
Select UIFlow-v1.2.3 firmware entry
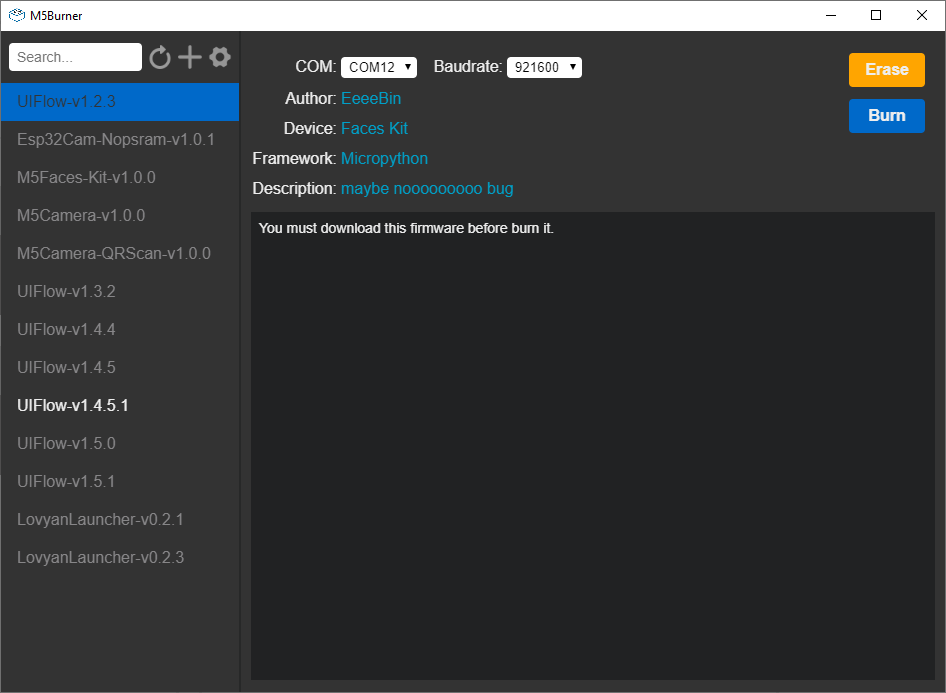click(120, 101)
